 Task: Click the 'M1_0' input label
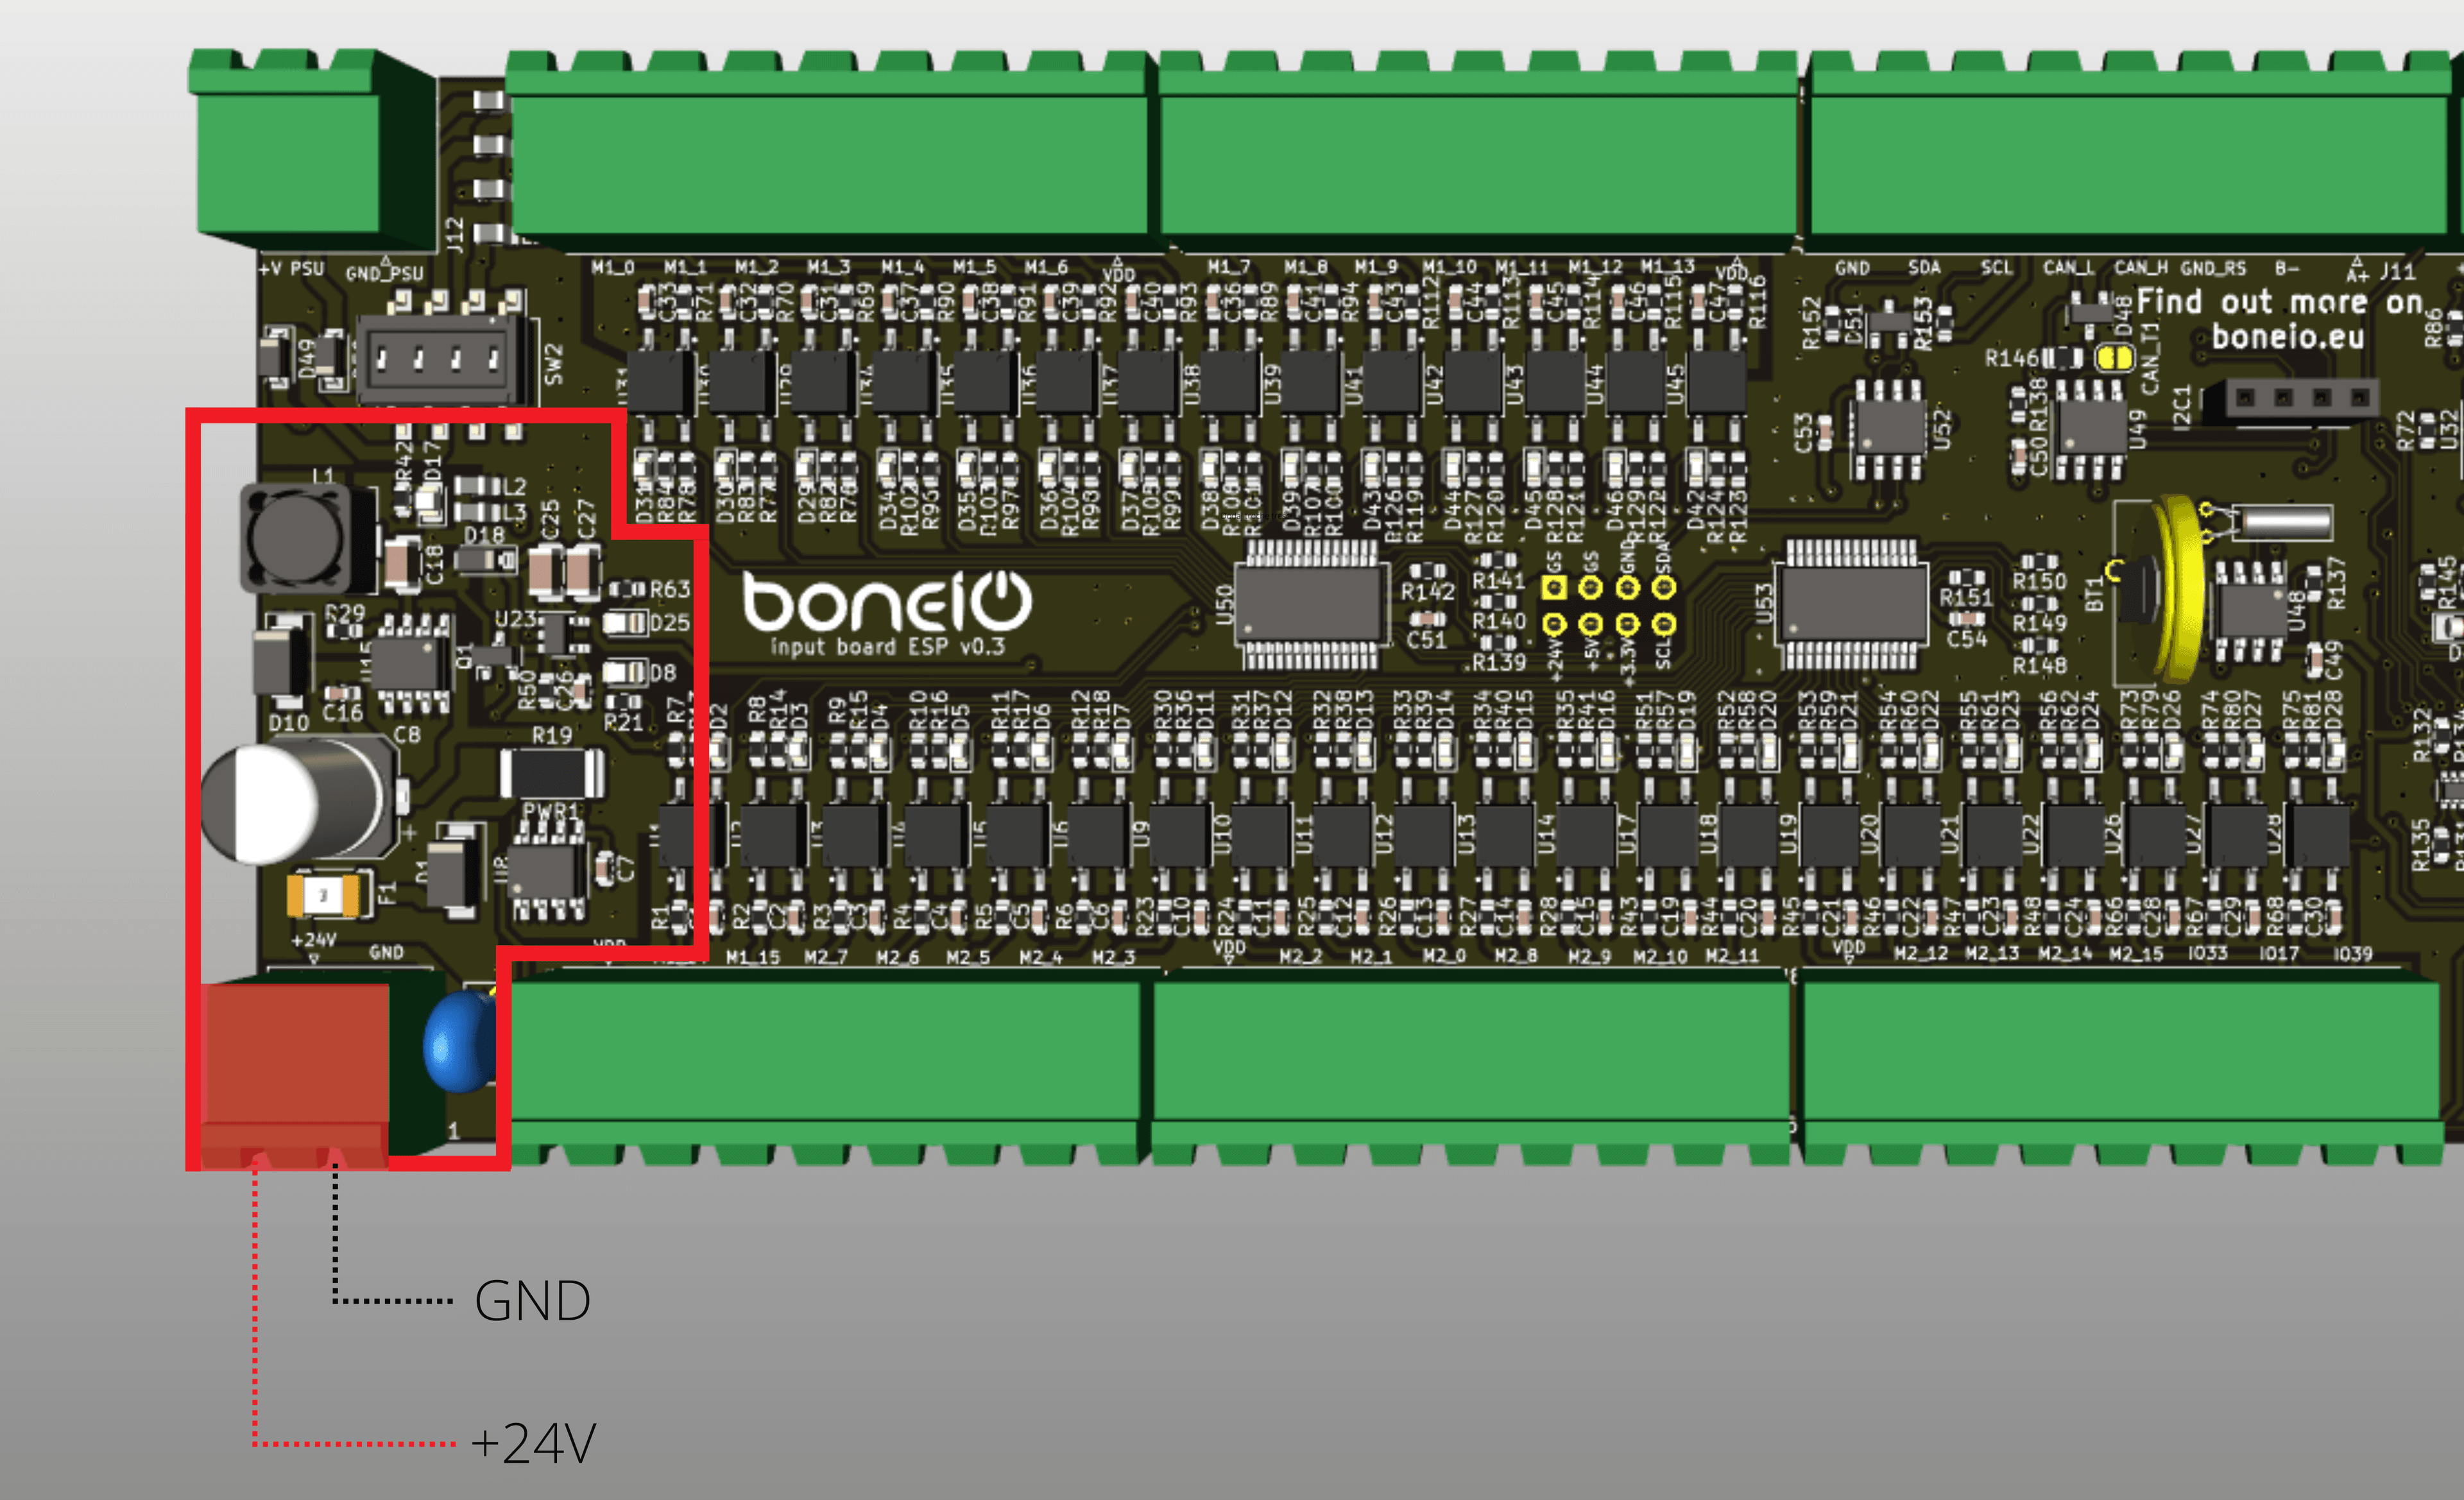613,267
